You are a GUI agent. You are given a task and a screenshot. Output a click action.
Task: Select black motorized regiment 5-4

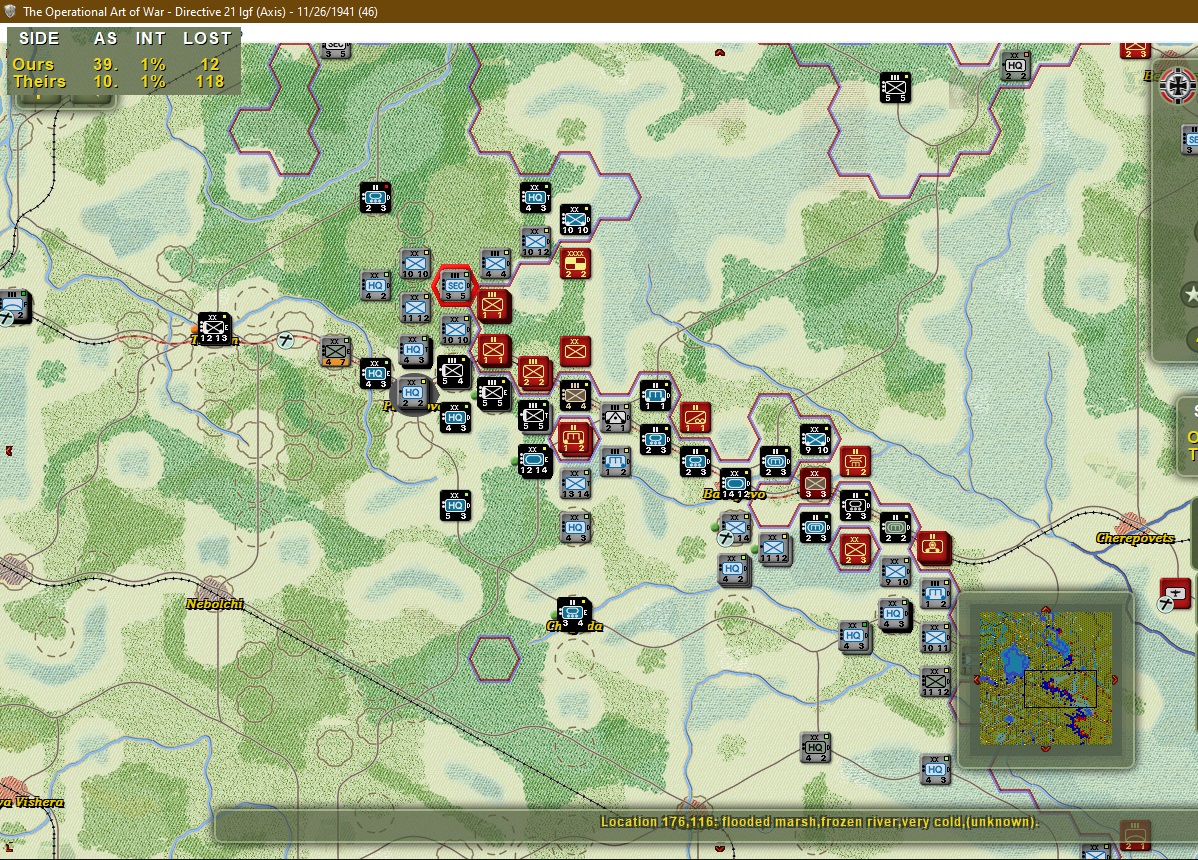453,371
